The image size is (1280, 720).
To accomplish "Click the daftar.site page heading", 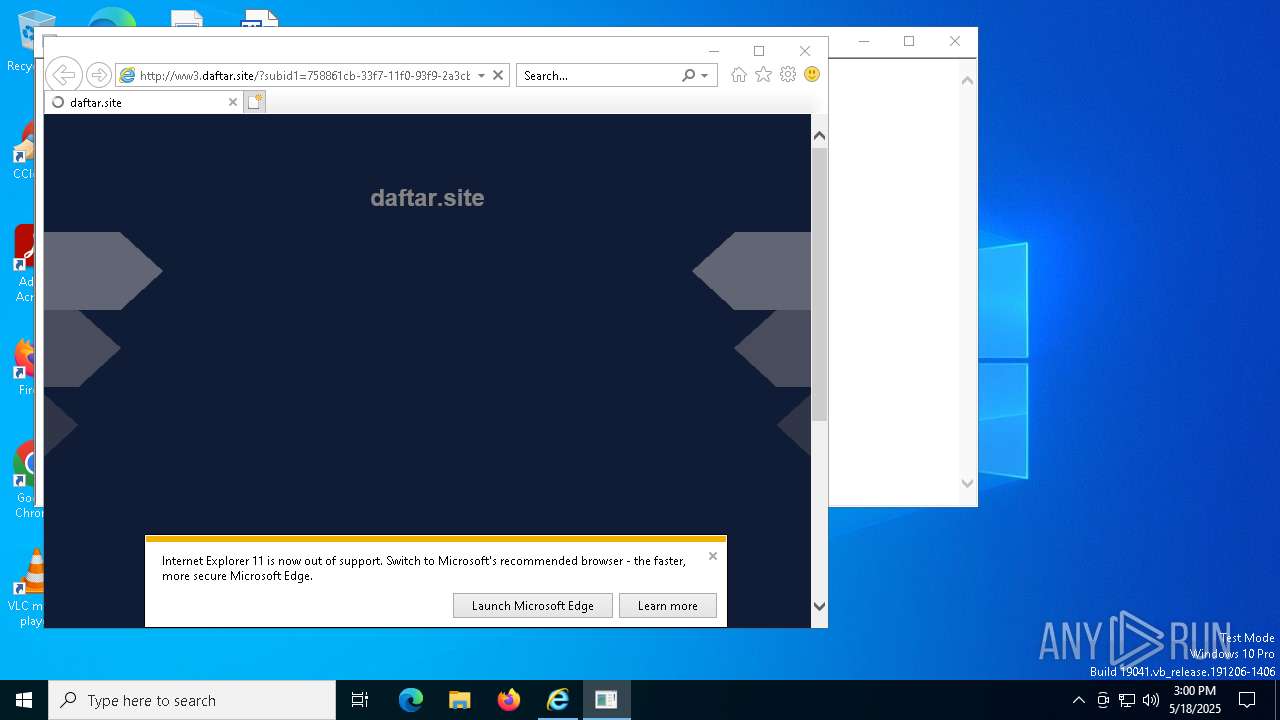I will pos(427,198).
